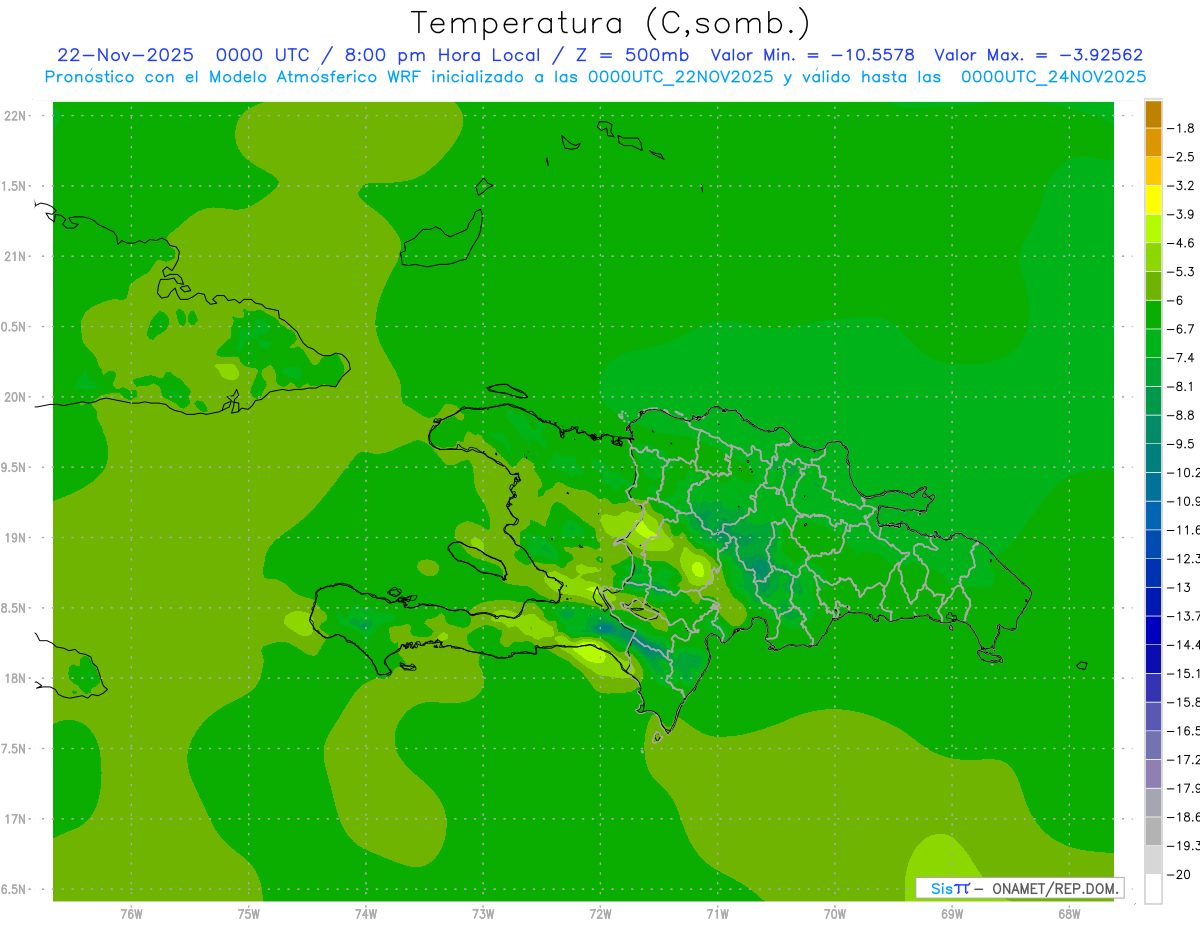Pick the purple swatch between -17.2 and -17.9

pyautogui.click(x=1153, y=774)
